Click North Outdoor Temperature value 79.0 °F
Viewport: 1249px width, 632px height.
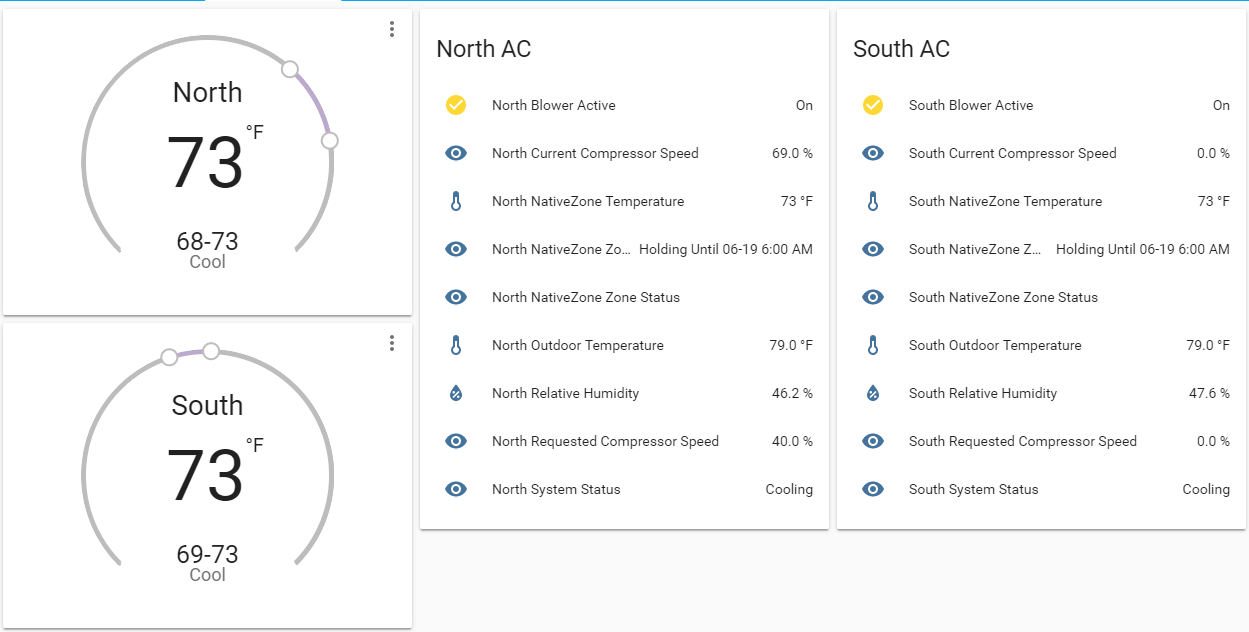pos(790,345)
